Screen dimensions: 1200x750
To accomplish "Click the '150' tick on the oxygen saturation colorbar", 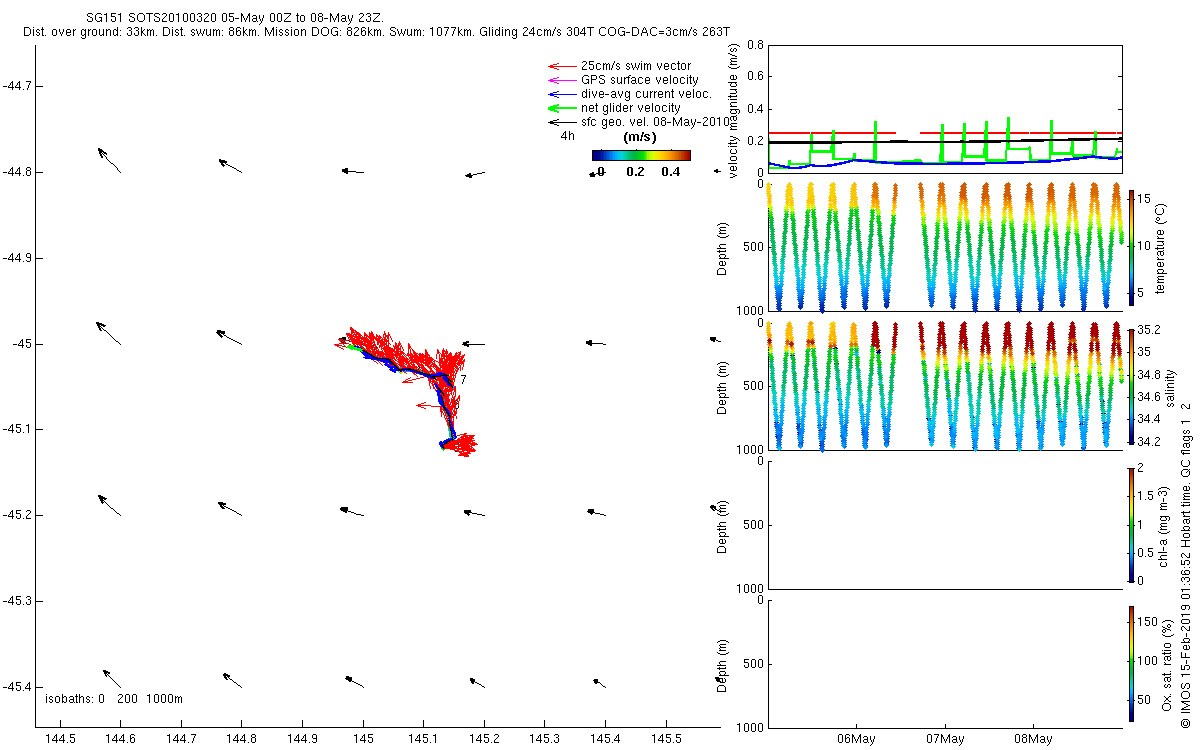I will tap(1148, 622).
